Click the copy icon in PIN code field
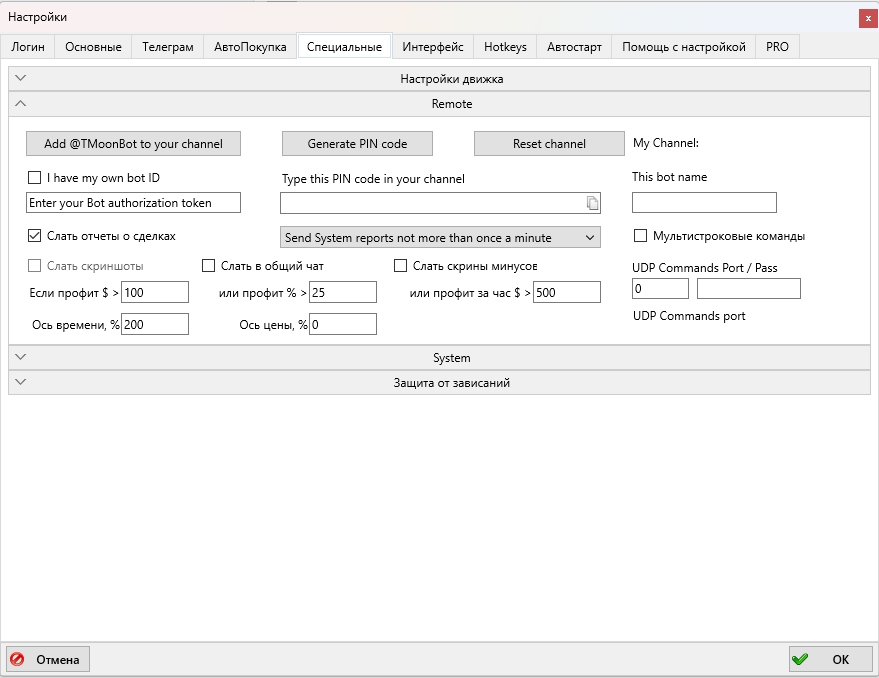Screen dimensions: 879x678 click(592, 203)
